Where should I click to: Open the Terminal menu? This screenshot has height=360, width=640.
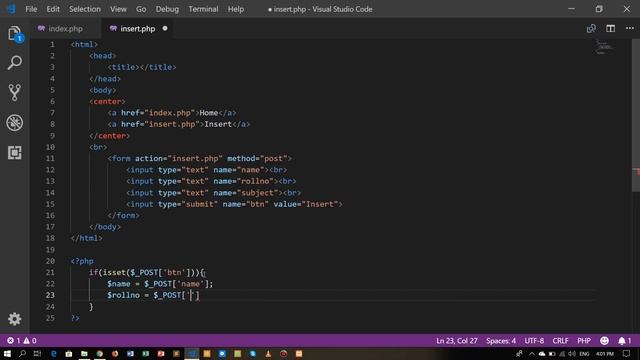(x=203, y=9)
